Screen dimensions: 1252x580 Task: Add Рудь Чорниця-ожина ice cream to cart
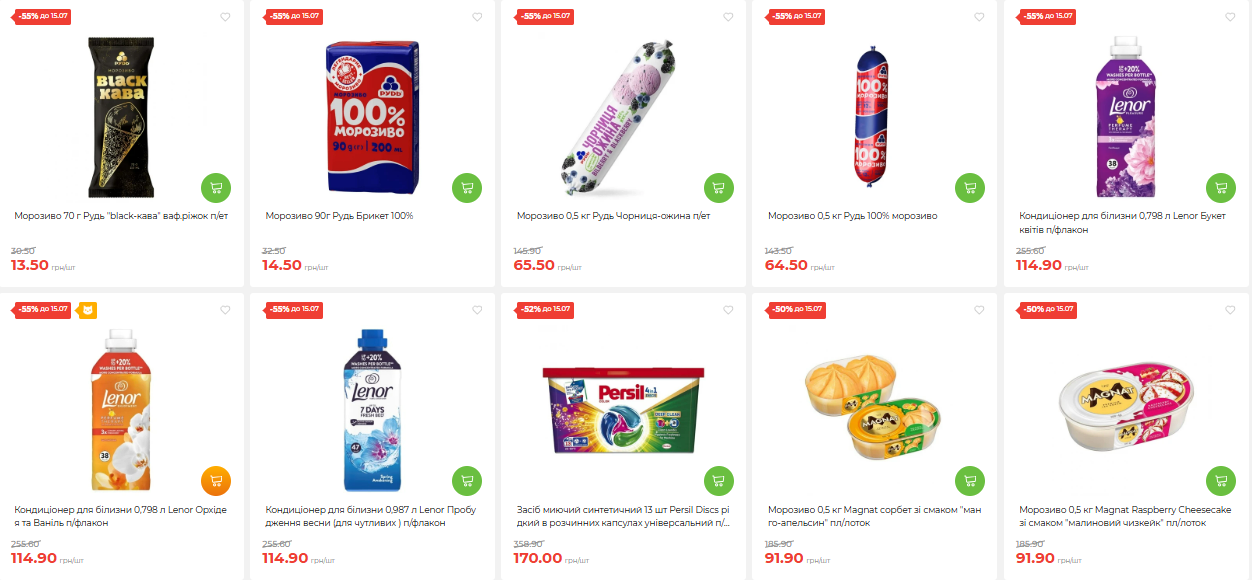[x=718, y=187]
